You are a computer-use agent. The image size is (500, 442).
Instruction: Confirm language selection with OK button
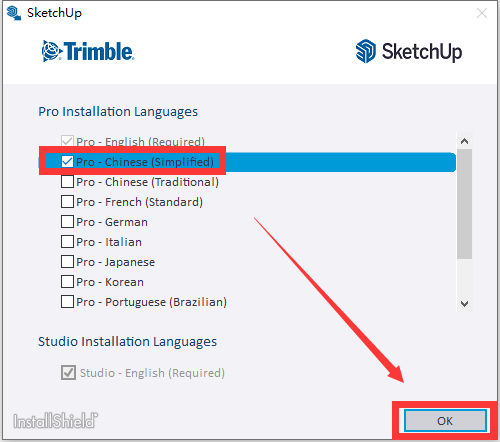point(445,421)
